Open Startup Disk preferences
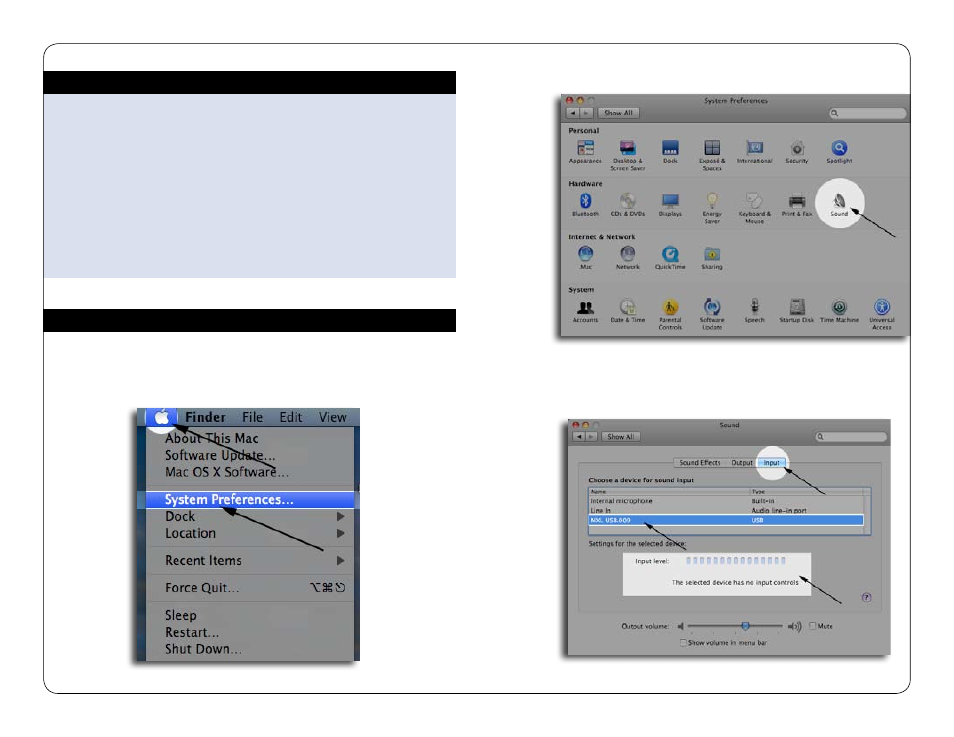This screenshot has height=737, width=954. pyautogui.click(x=797, y=310)
